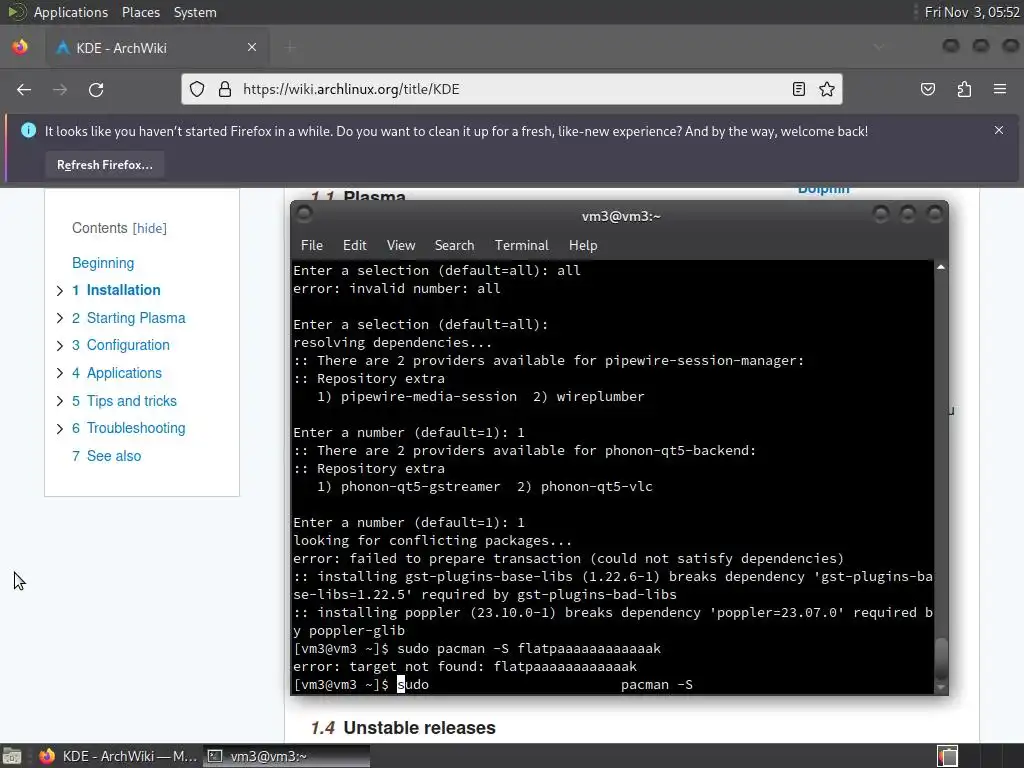Expand the Installation section chevron
Screen dimensions: 1024x768
pos(59,291)
